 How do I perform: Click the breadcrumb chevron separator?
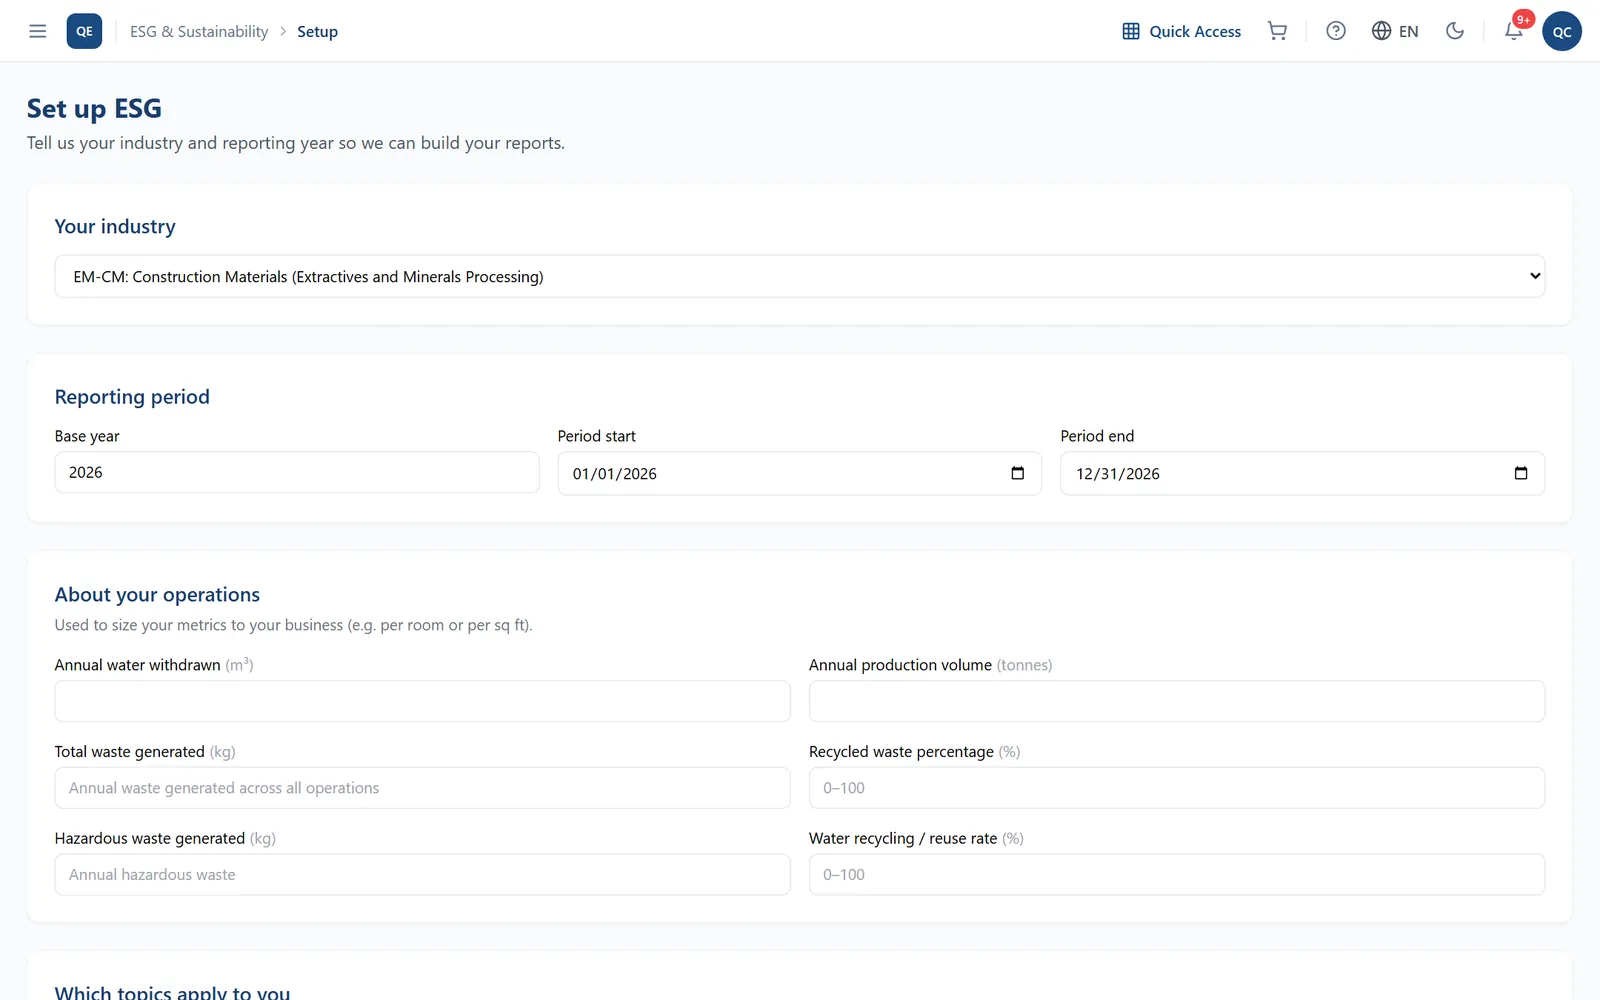283,31
